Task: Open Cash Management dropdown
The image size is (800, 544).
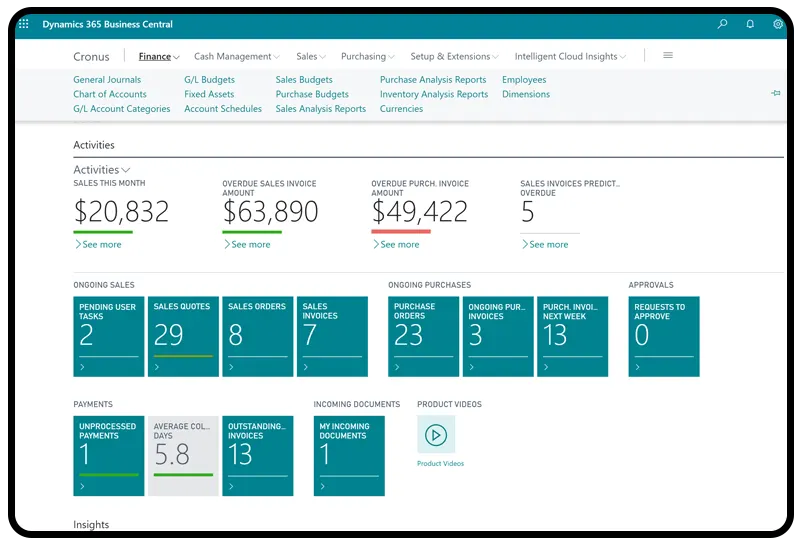Action: click(x=236, y=57)
